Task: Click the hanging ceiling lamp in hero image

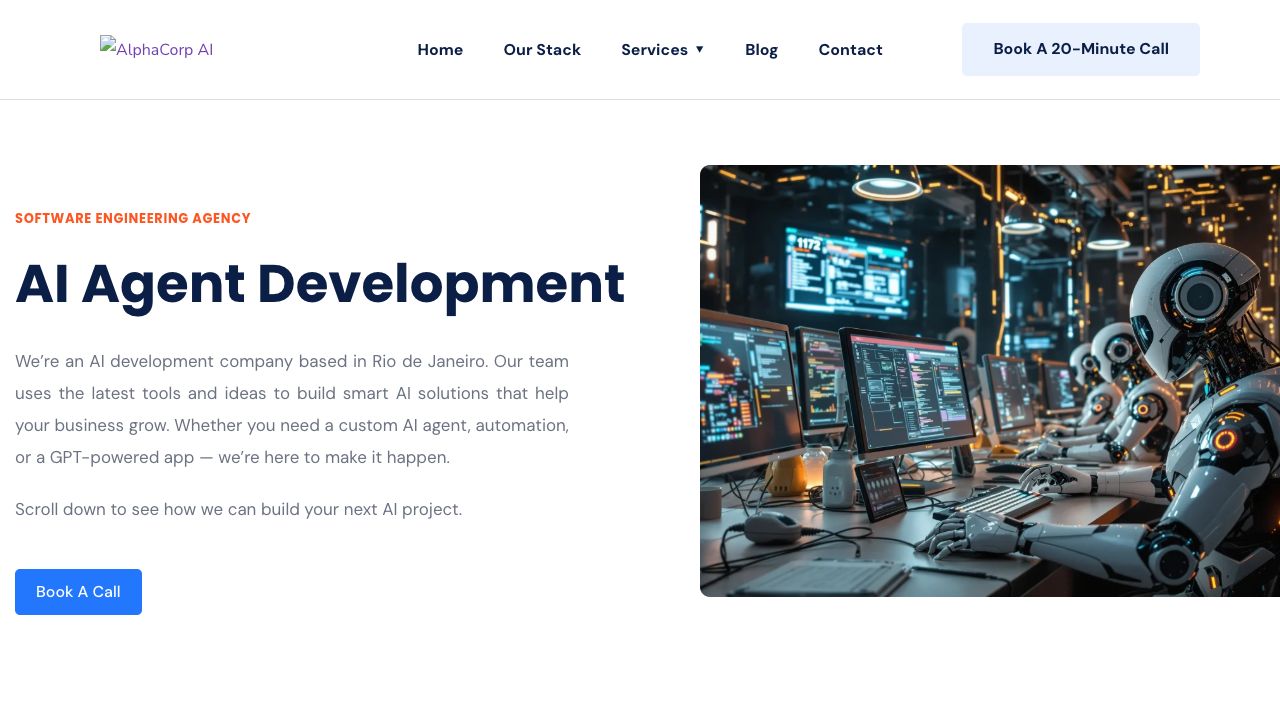Action: 886,185
